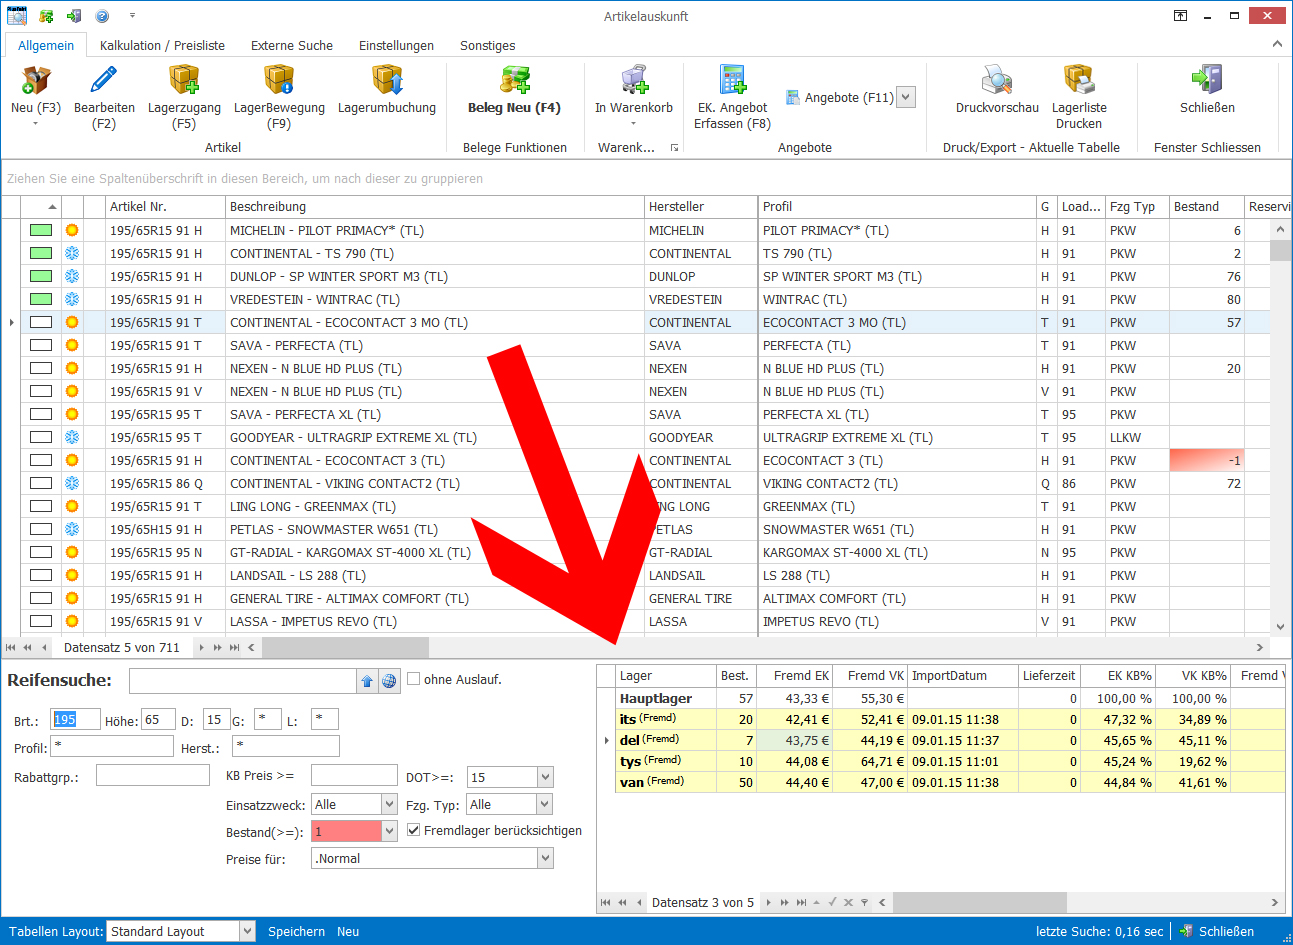The height and width of the screenshot is (945, 1293).
Task: Click Neu in the status bar
Action: tap(348, 931)
